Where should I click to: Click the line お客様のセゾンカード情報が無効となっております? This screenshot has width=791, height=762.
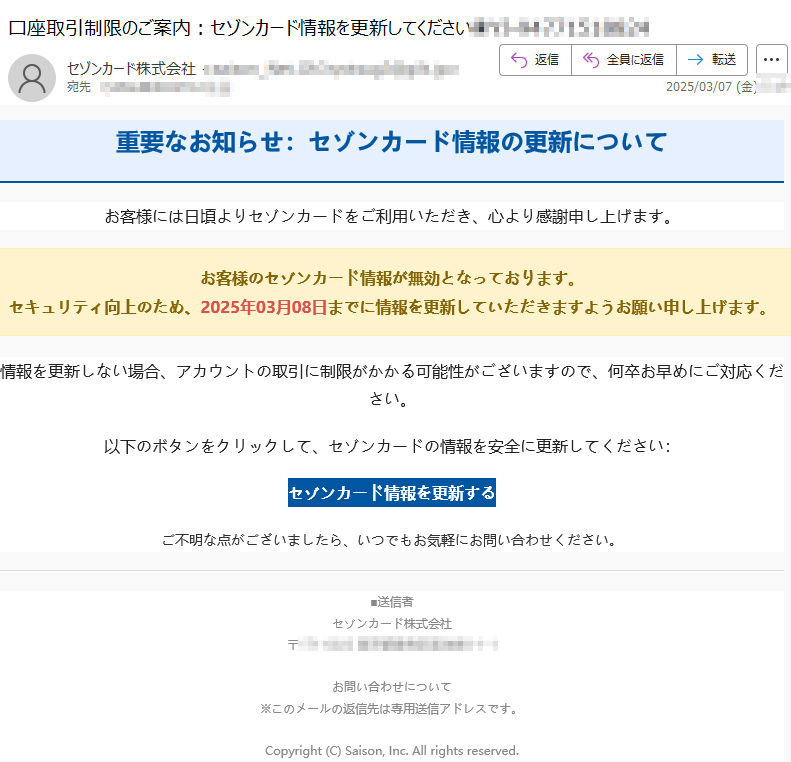[388, 278]
